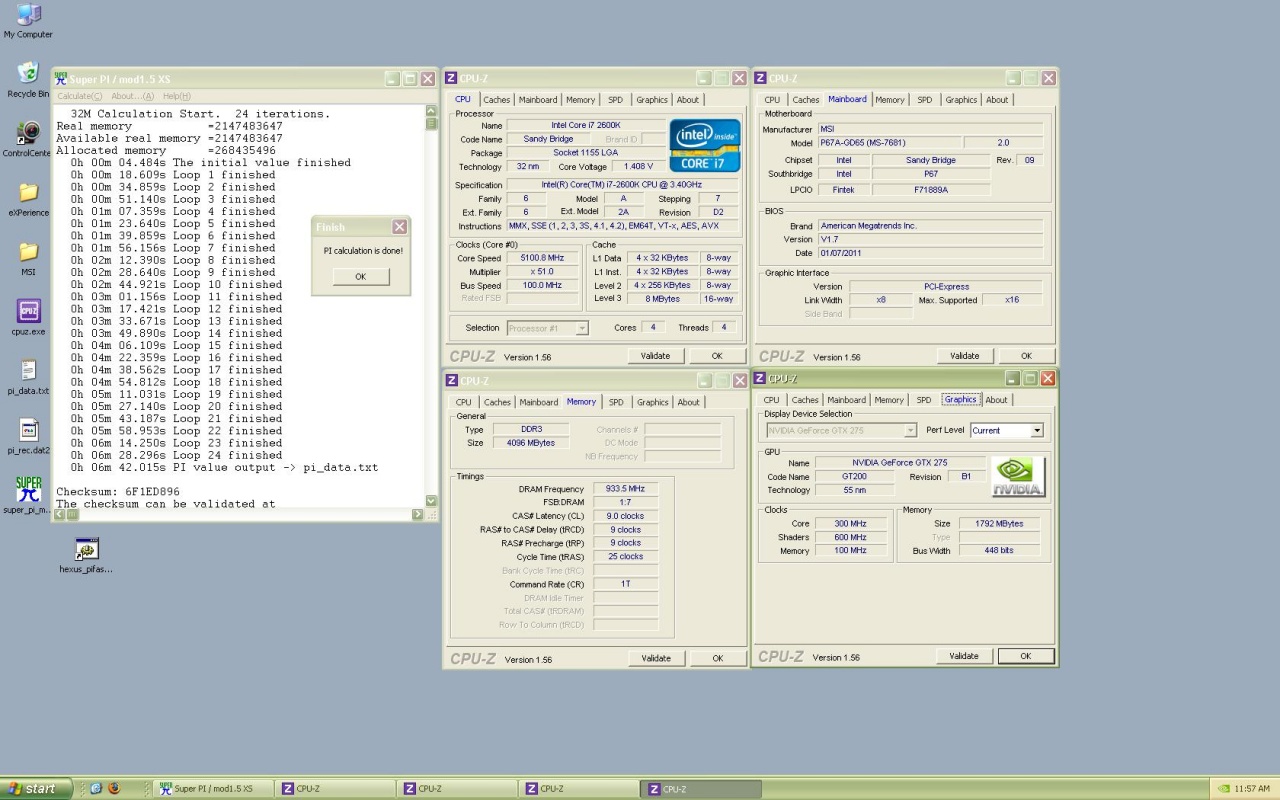
Task: Open the hexus_pifast shortcut icon
Action: click(x=87, y=549)
